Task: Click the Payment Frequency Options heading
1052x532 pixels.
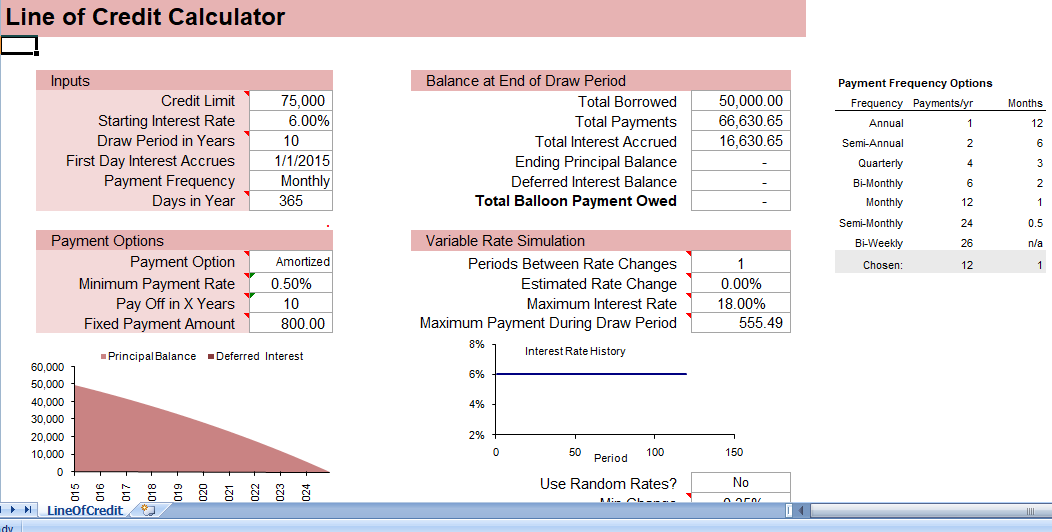Action: coord(915,83)
